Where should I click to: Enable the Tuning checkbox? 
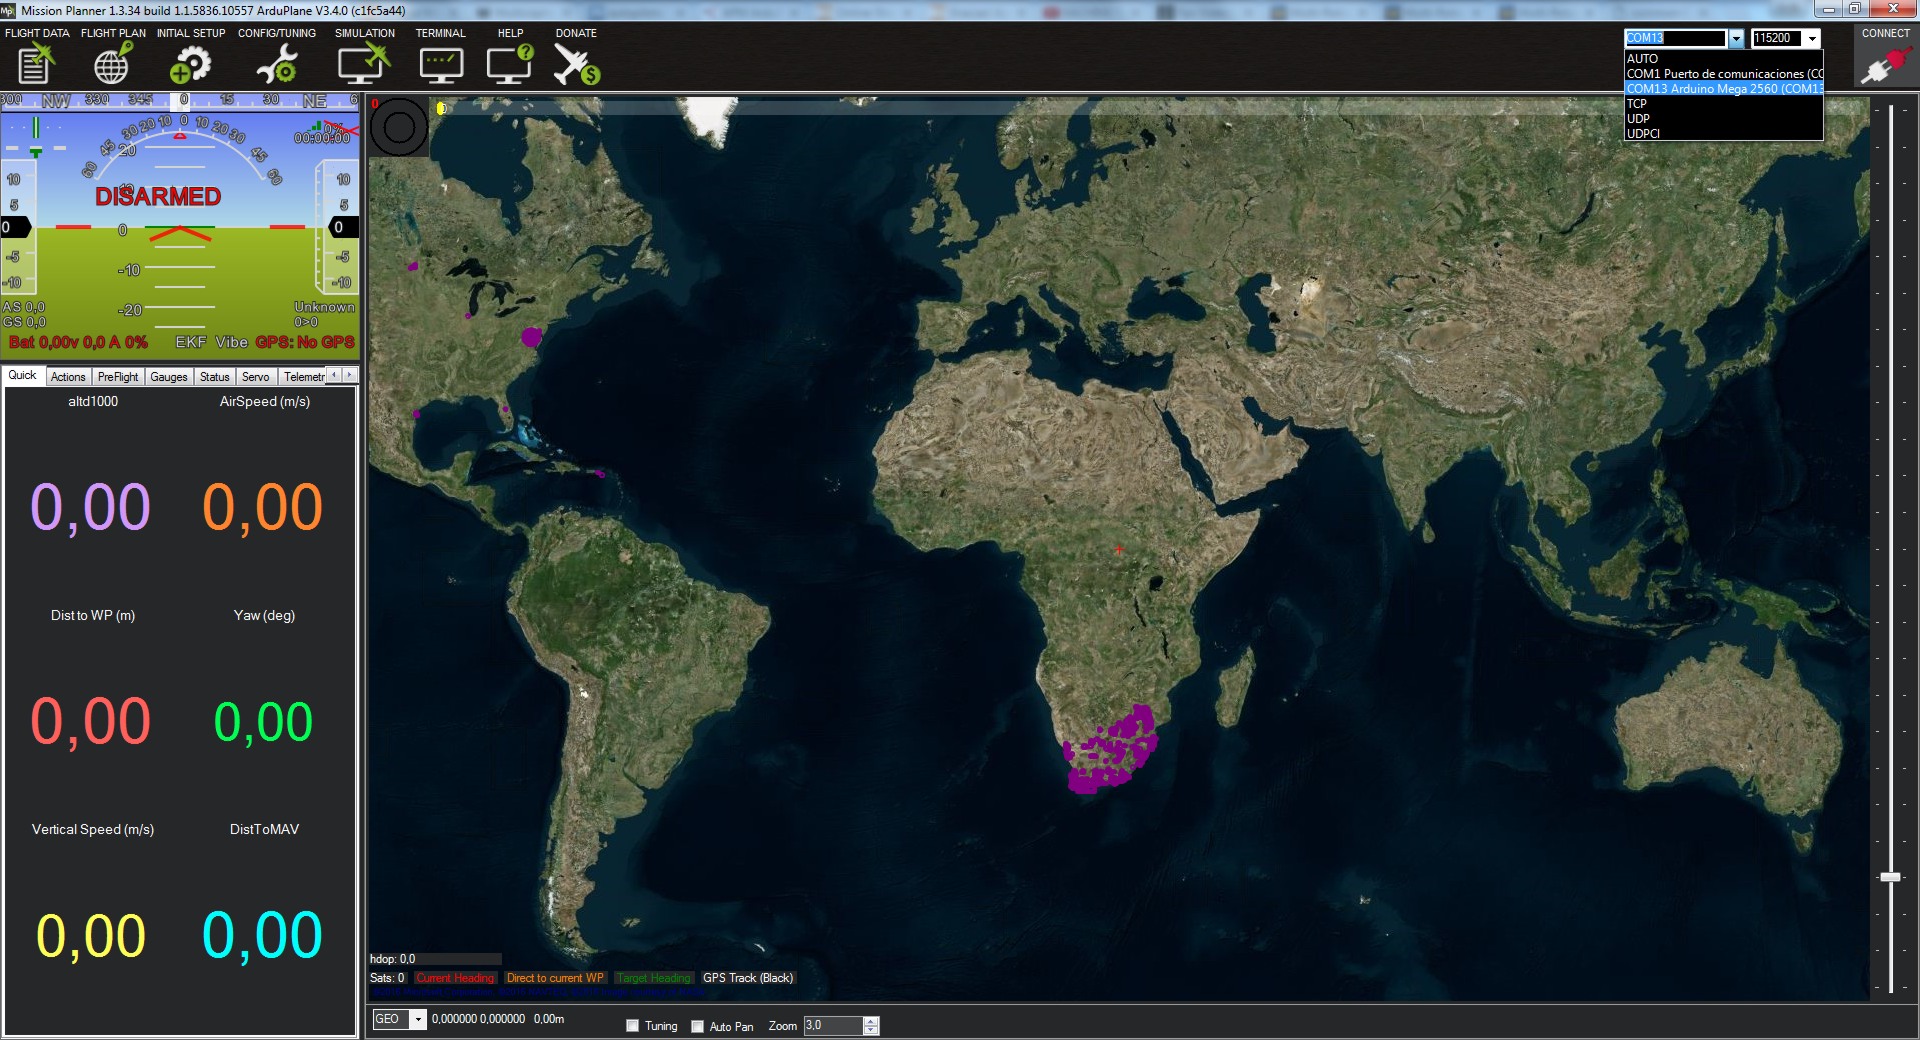(632, 1025)
